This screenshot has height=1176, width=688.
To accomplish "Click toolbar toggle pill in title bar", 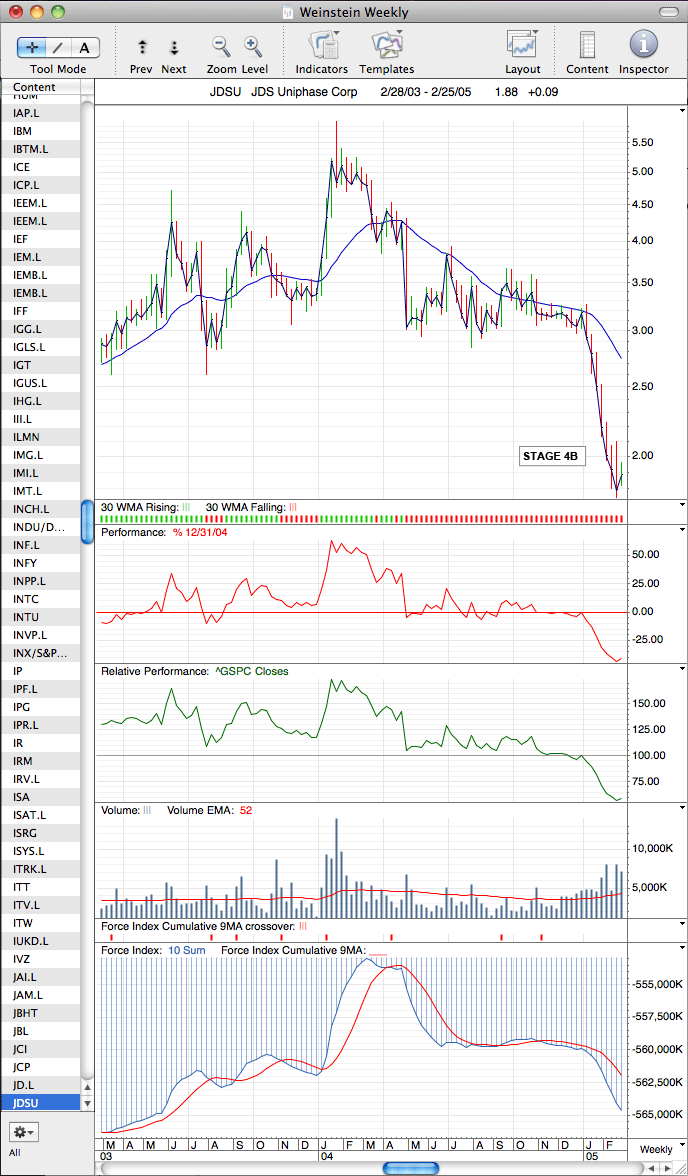I will [x=668, y=12].
